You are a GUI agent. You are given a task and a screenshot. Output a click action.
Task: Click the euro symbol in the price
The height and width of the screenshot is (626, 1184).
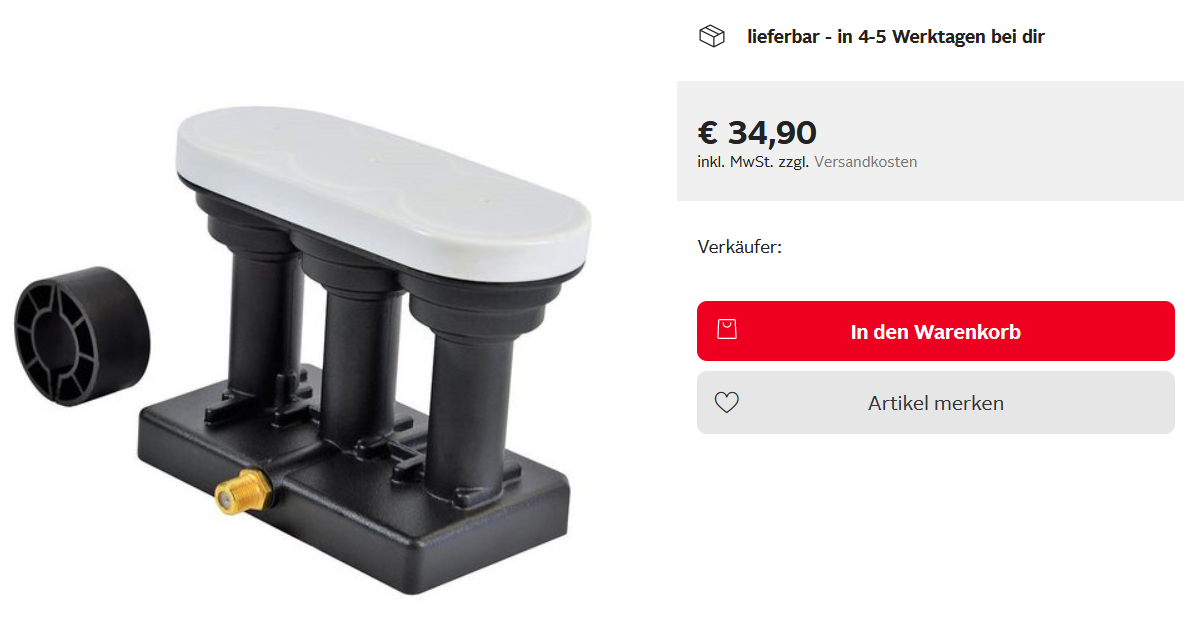(708, 133)
